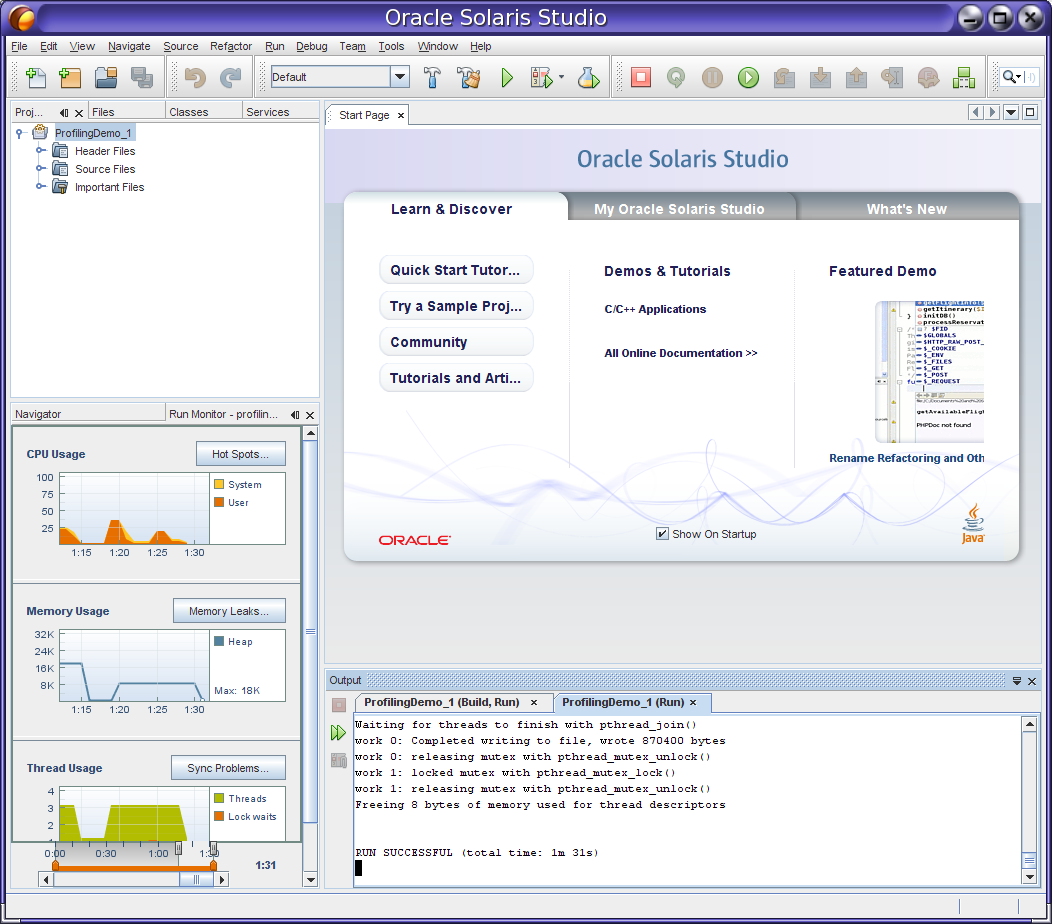Open the Debug menu

[x=311, y=46]
